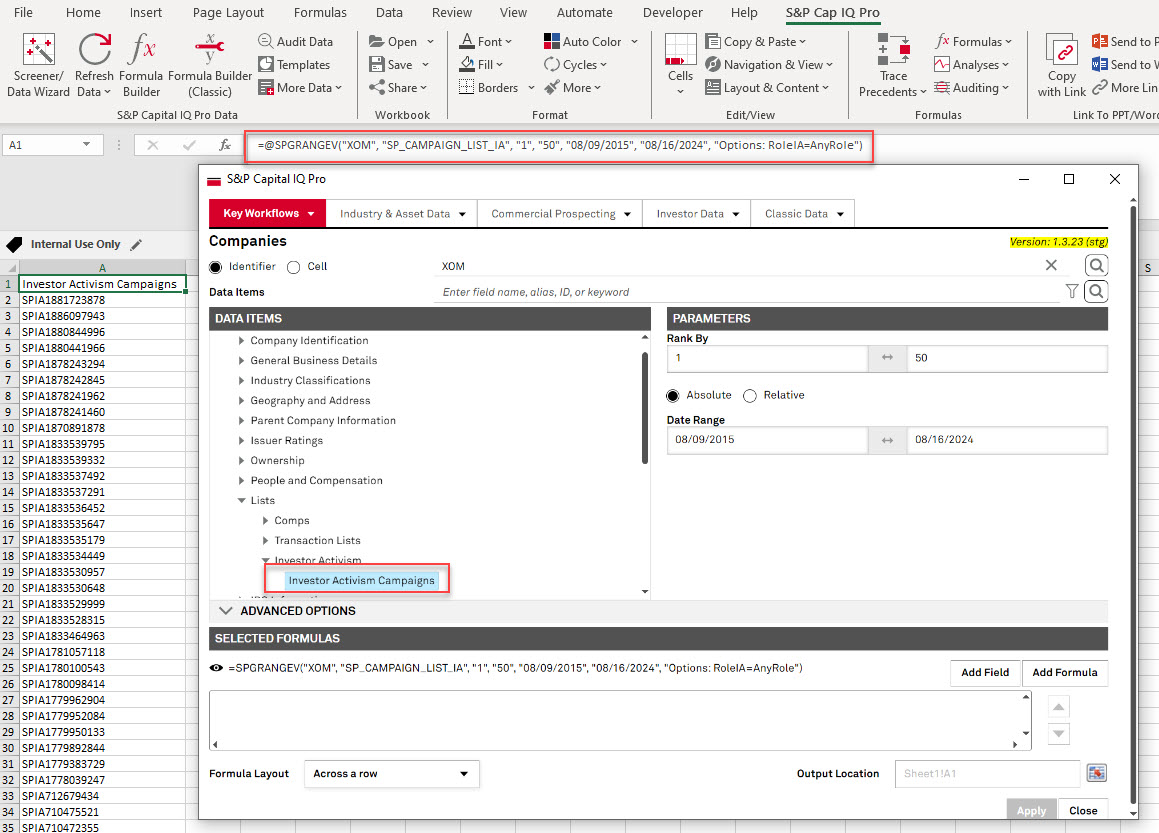The image size is (1159, 833).
Task: Select Investor Activism Campaigns data item
Action: (361, 580)
